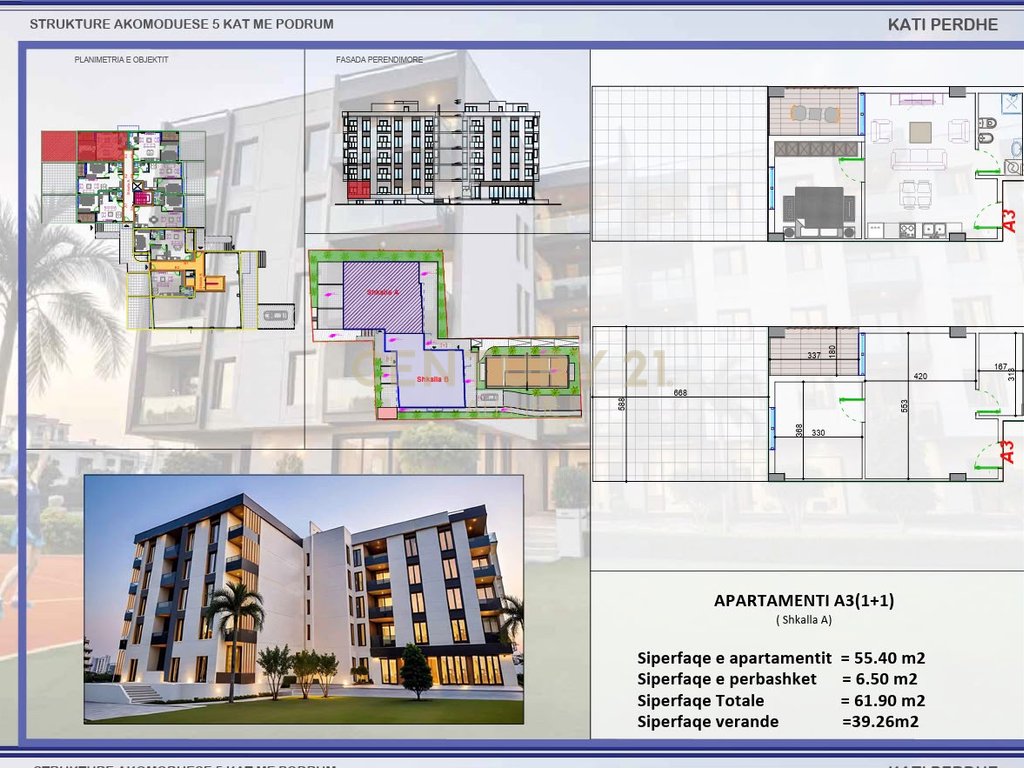
Task: Click the "PLANIMETRIA E OBJEKTIT" label
Action: (121, 59)
